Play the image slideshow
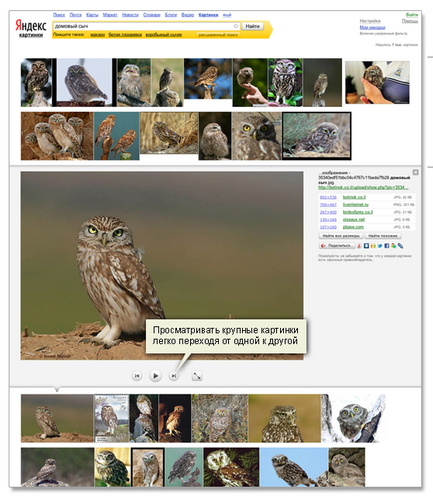 155,376
